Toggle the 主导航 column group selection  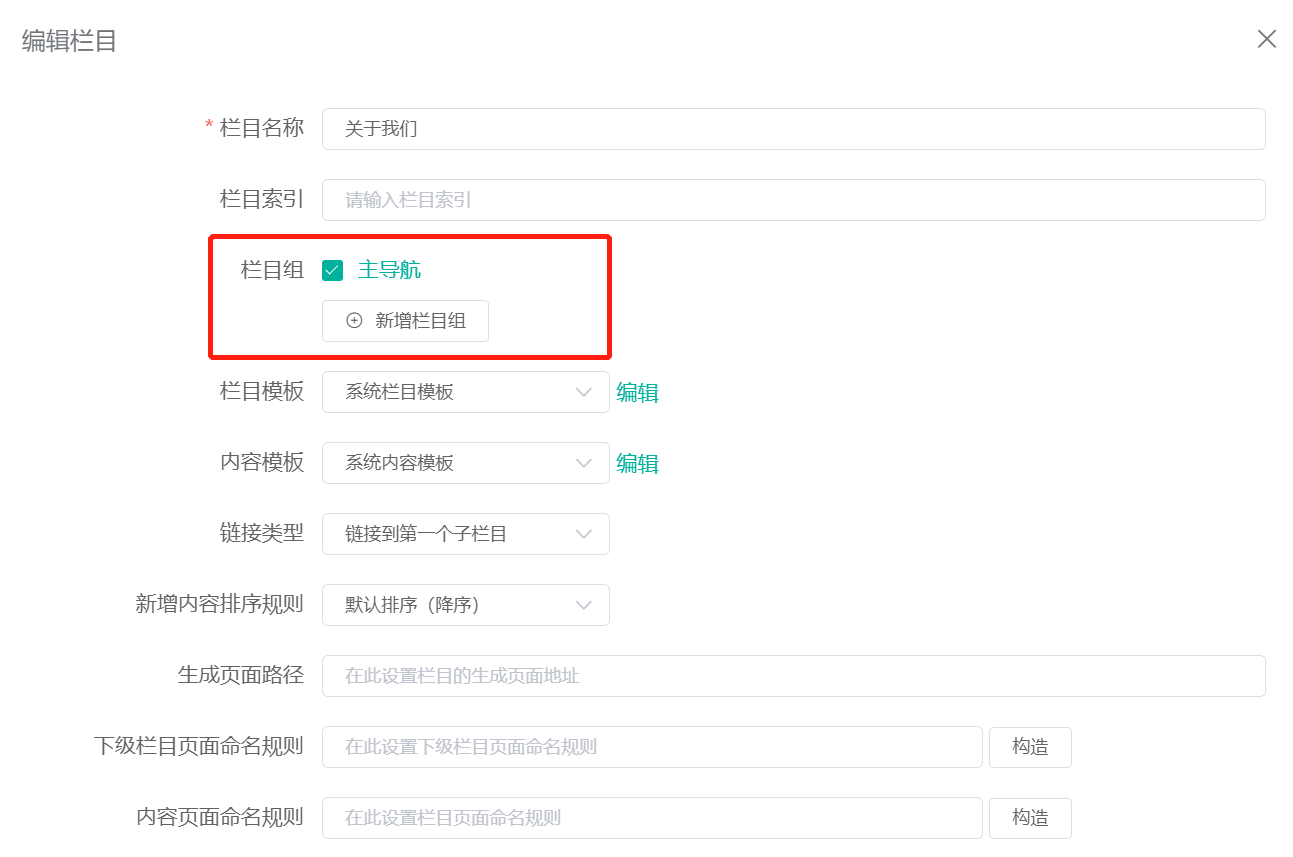click(331, 269)
